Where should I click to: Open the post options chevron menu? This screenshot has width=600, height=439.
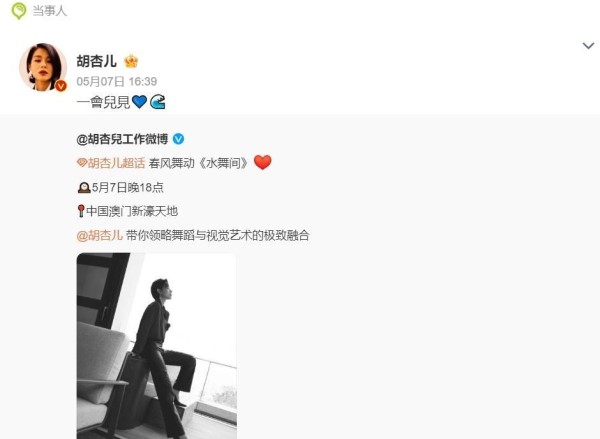[x=588, y=46]
